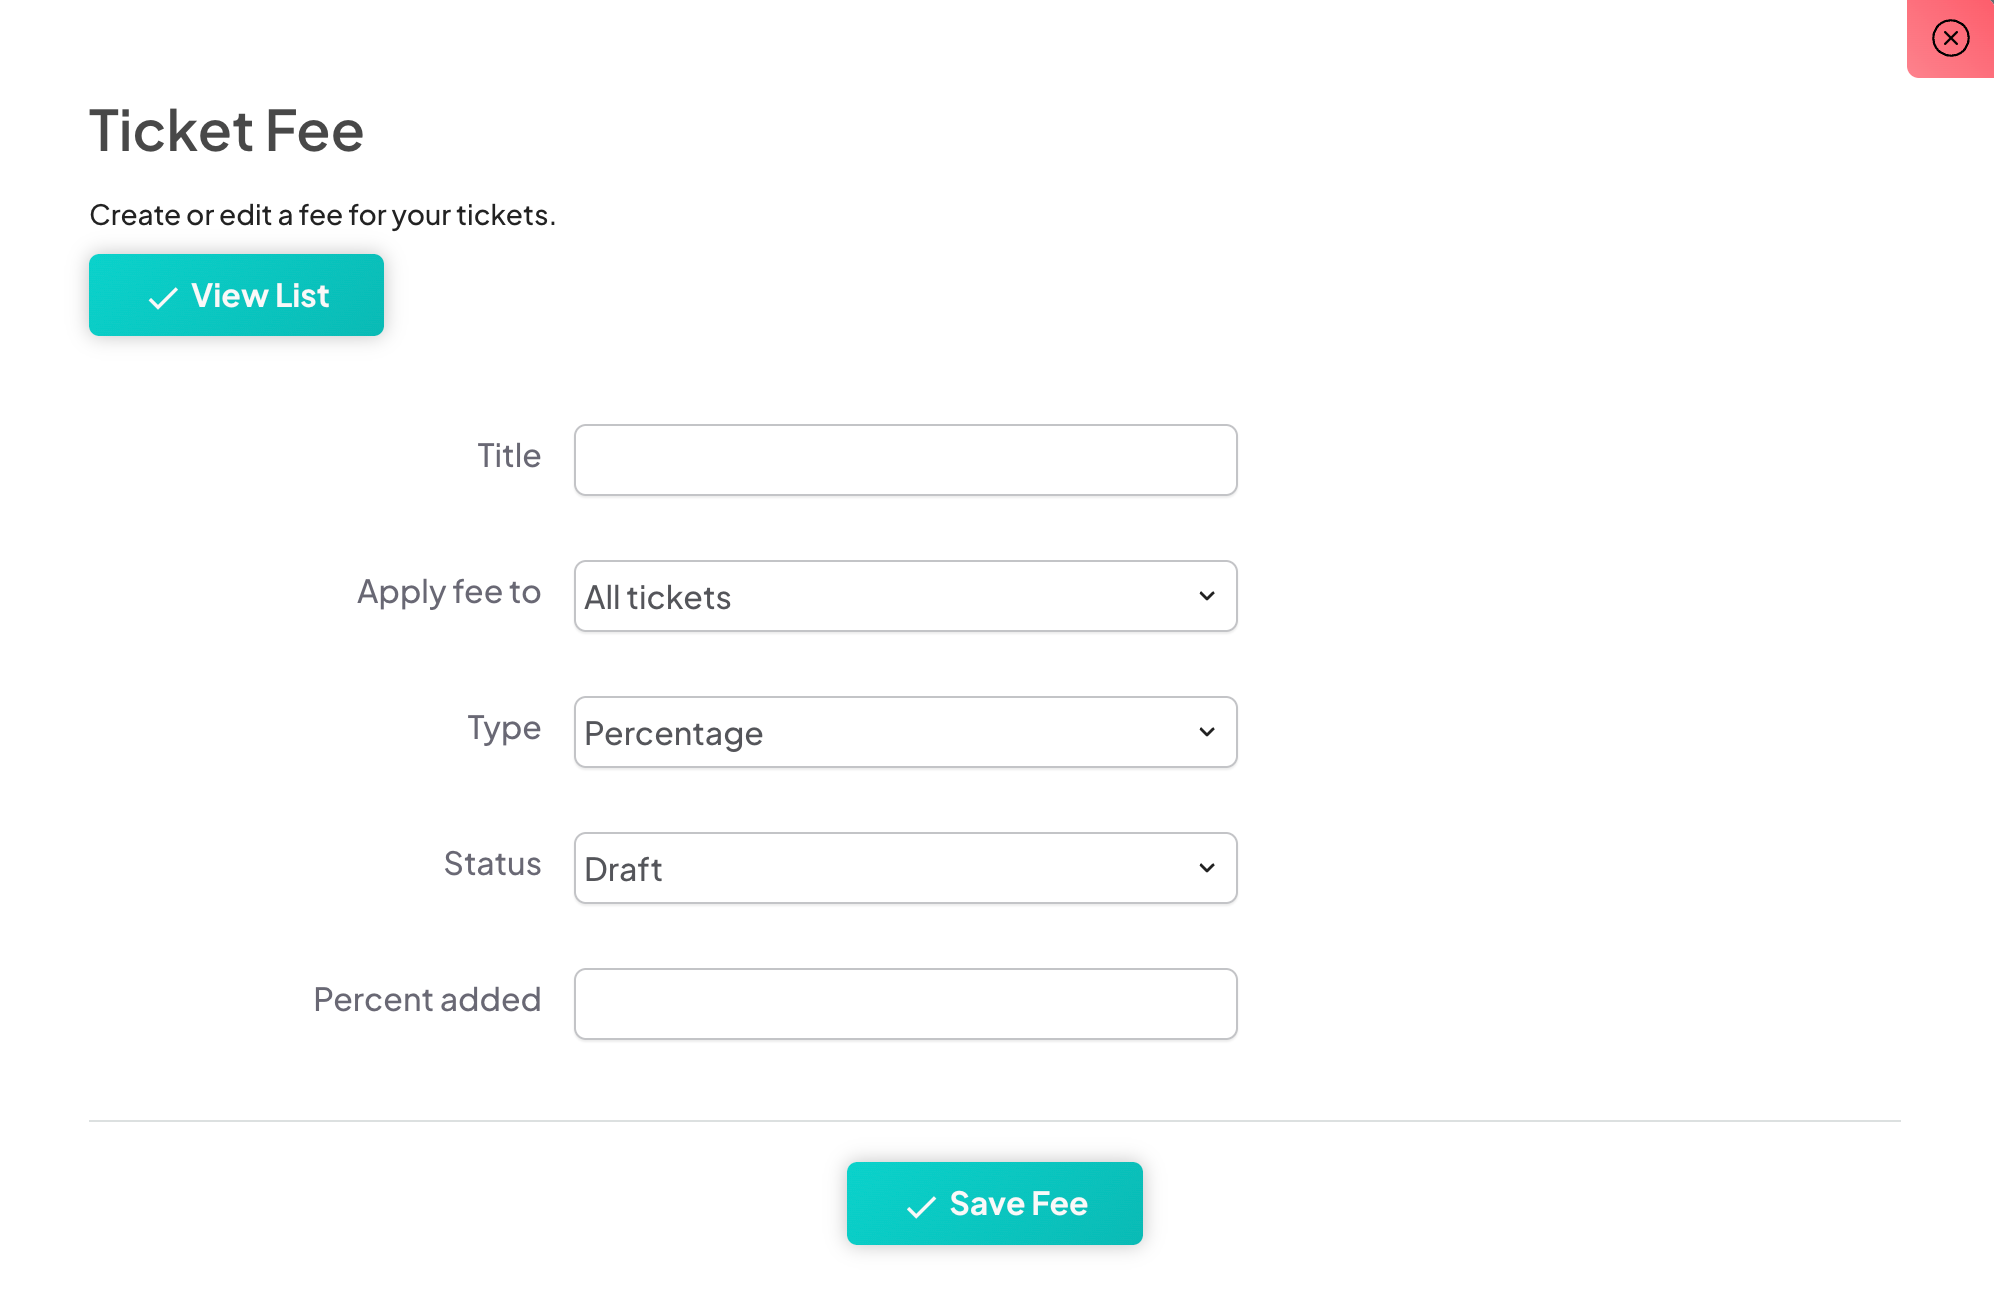This screenshot has width=1994, height=1304.
Task: Click the 'Status' field label
Action: tap(492, 864)
